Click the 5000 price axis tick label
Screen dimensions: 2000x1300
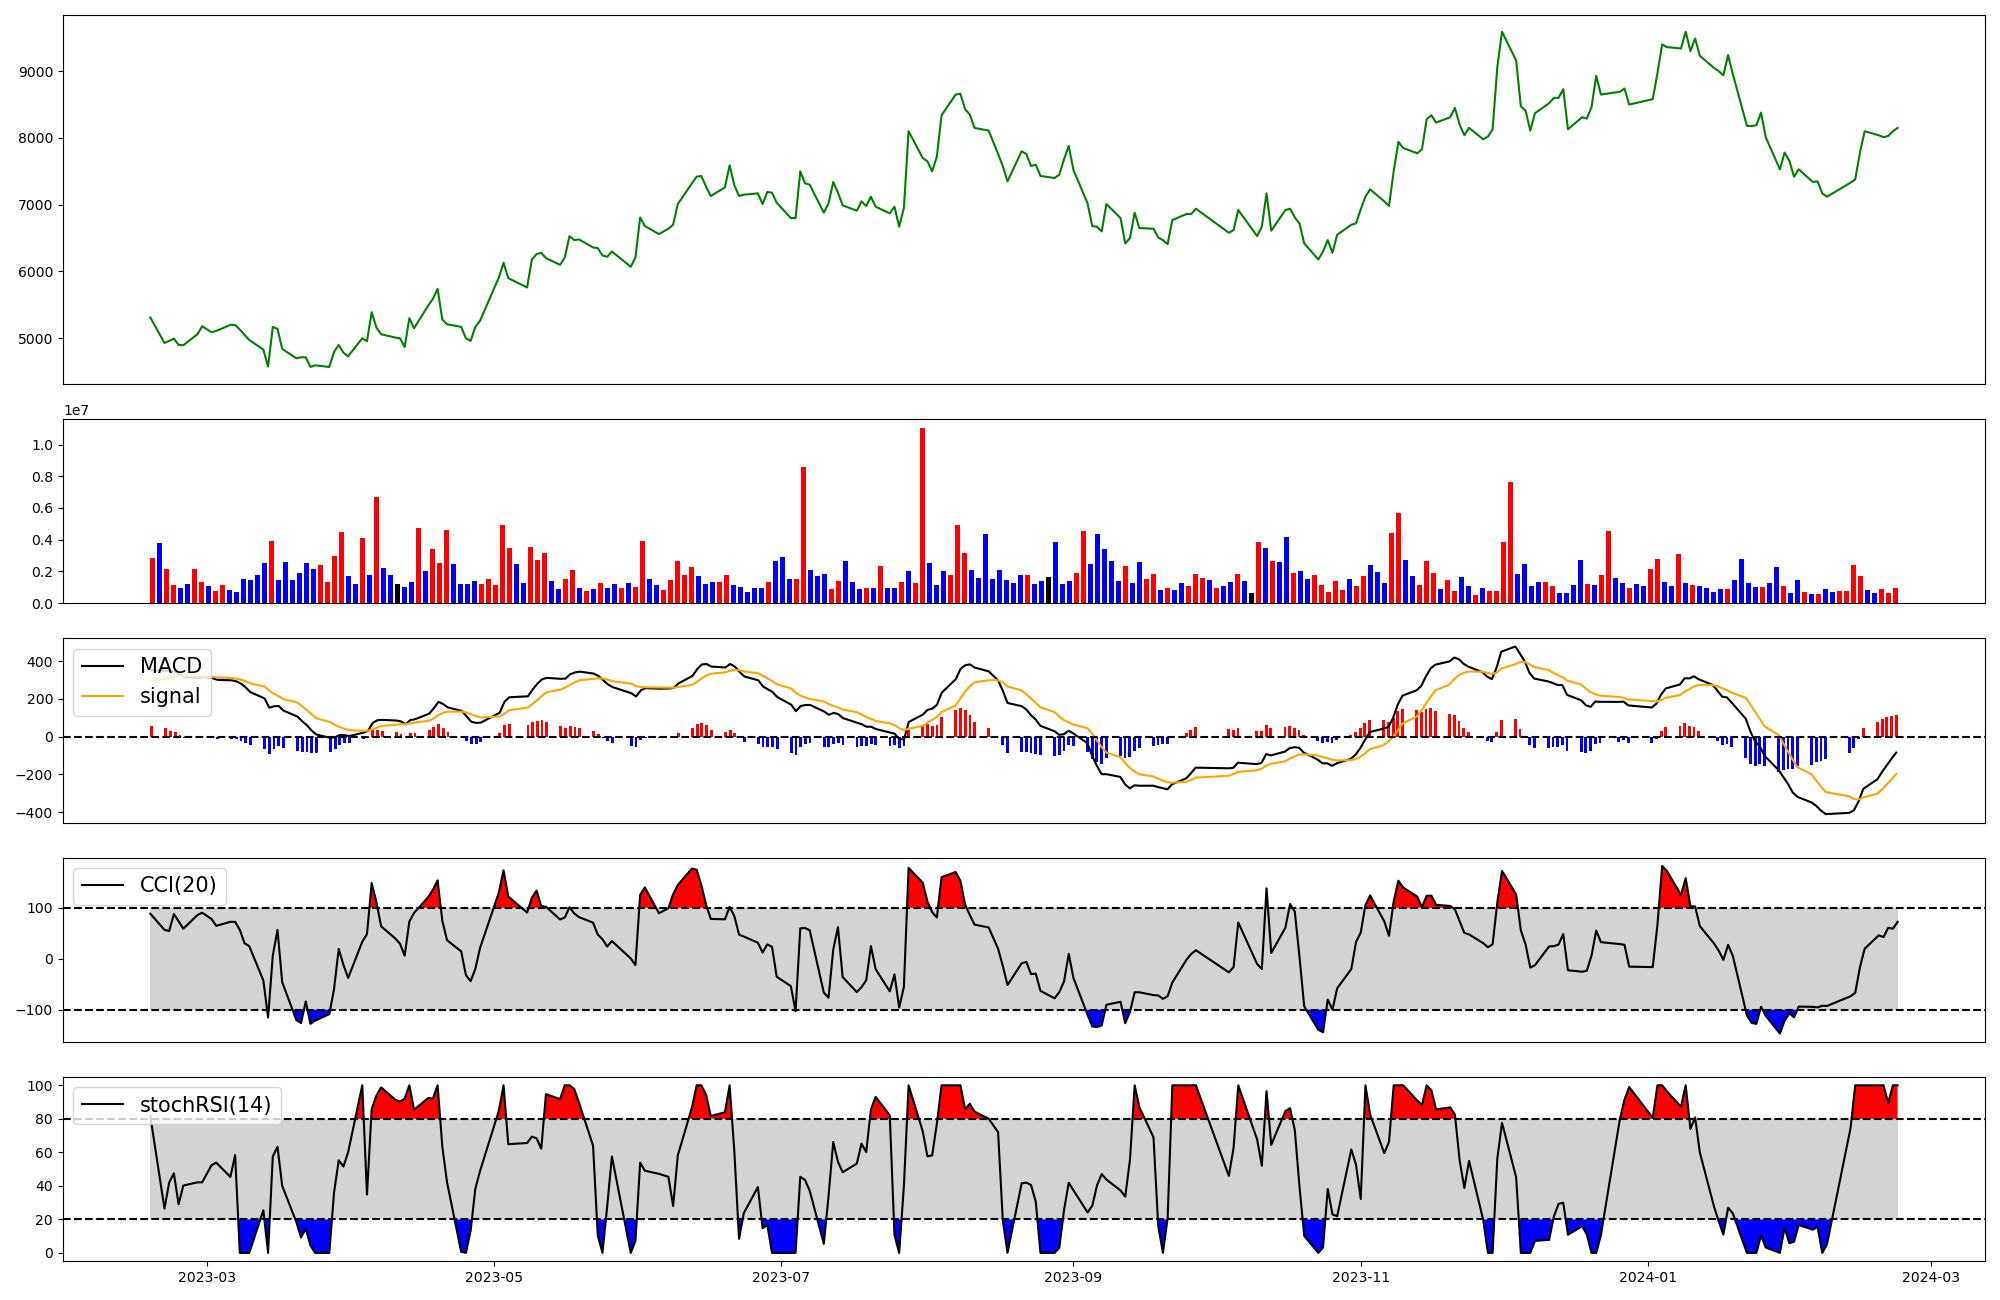click(x=35, y=339)
